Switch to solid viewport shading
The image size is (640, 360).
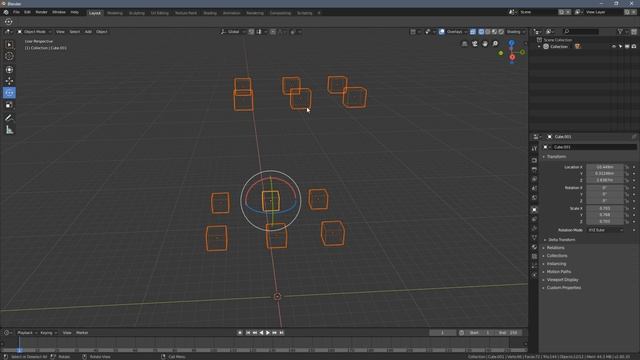click(488, 31)
